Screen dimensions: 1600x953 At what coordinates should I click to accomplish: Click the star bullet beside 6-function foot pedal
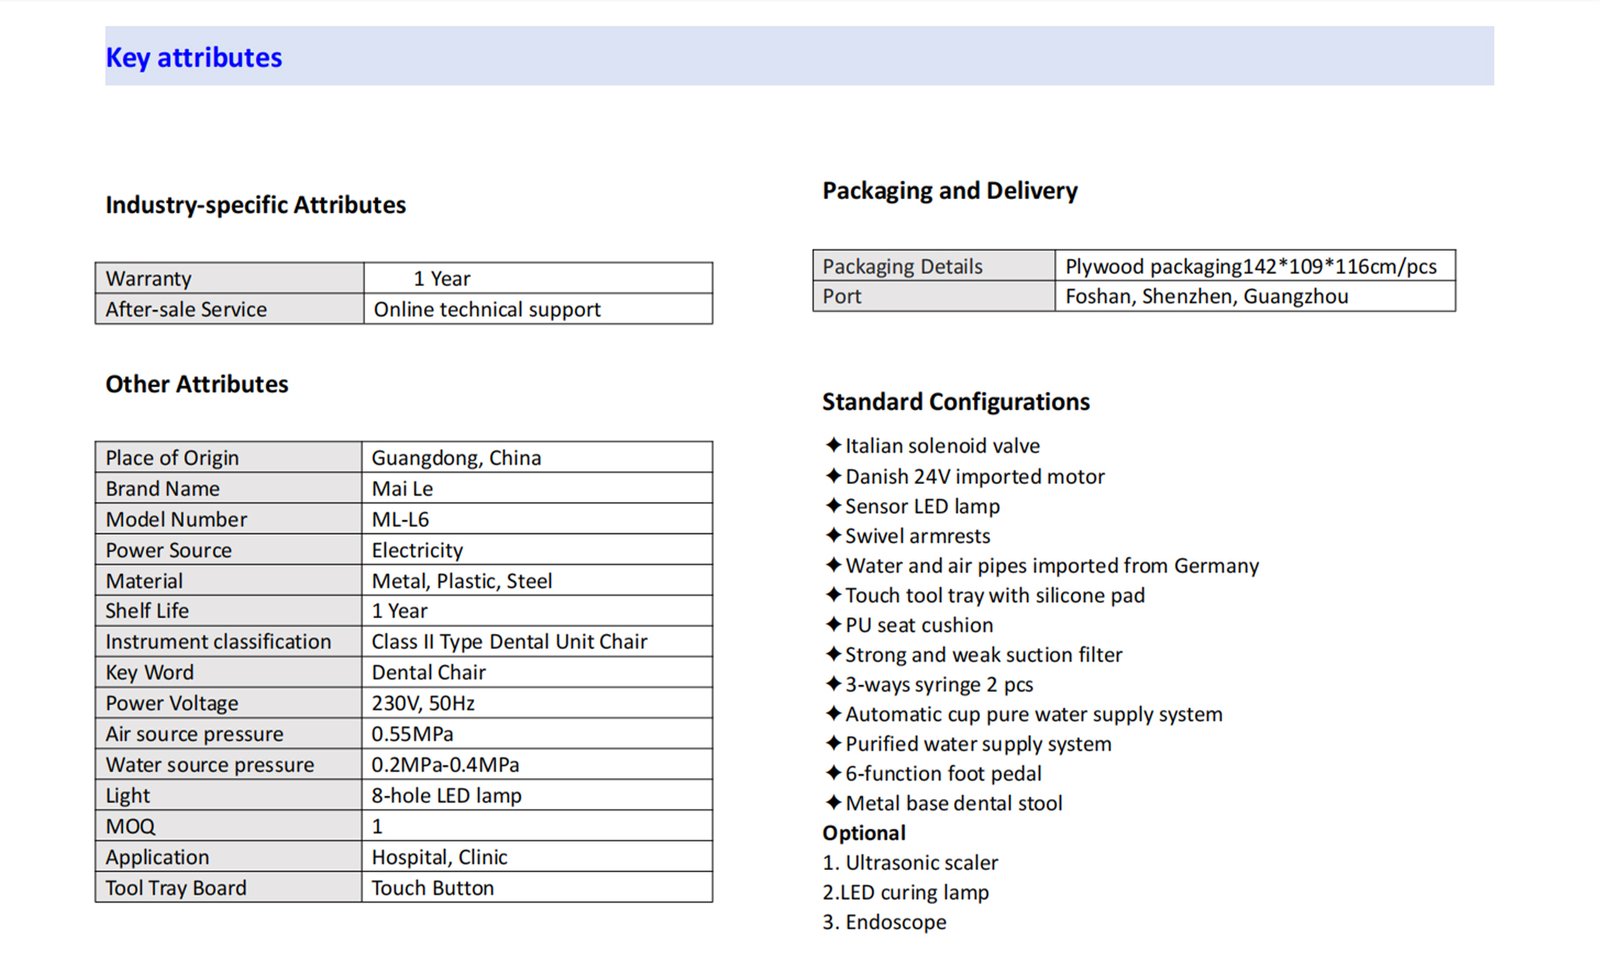[x=833, y=773]
